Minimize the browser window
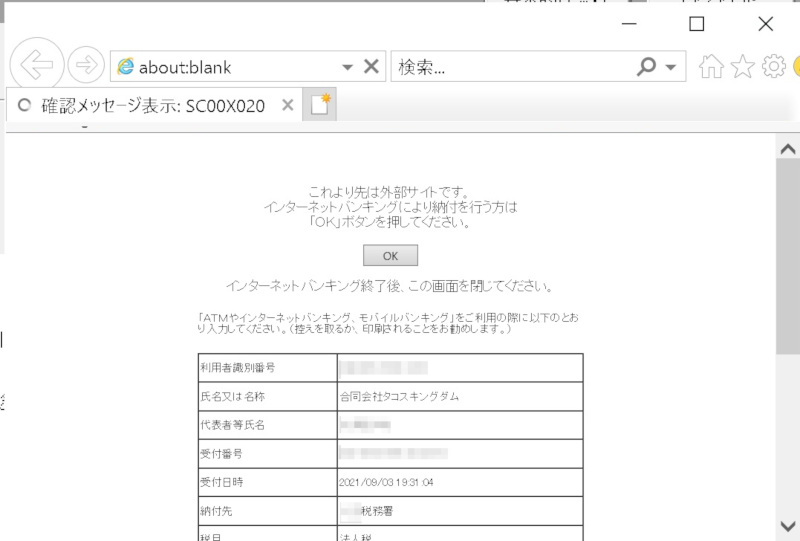 (x=629, y=24)
